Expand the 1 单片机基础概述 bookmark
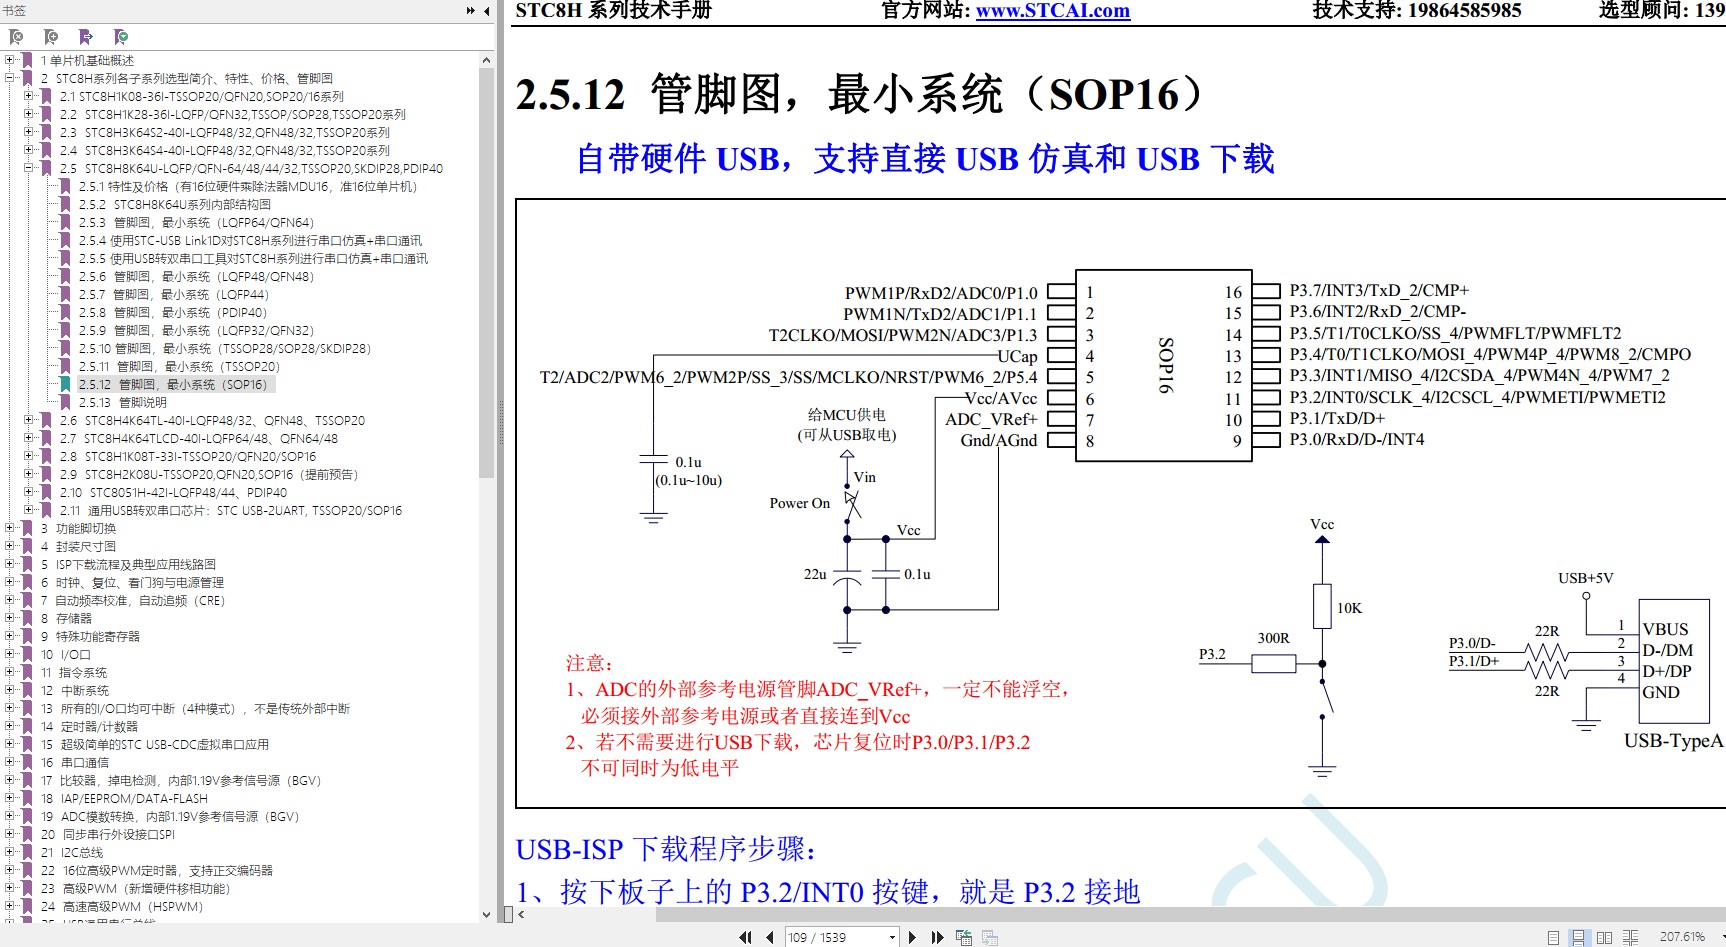 point(10,60)
